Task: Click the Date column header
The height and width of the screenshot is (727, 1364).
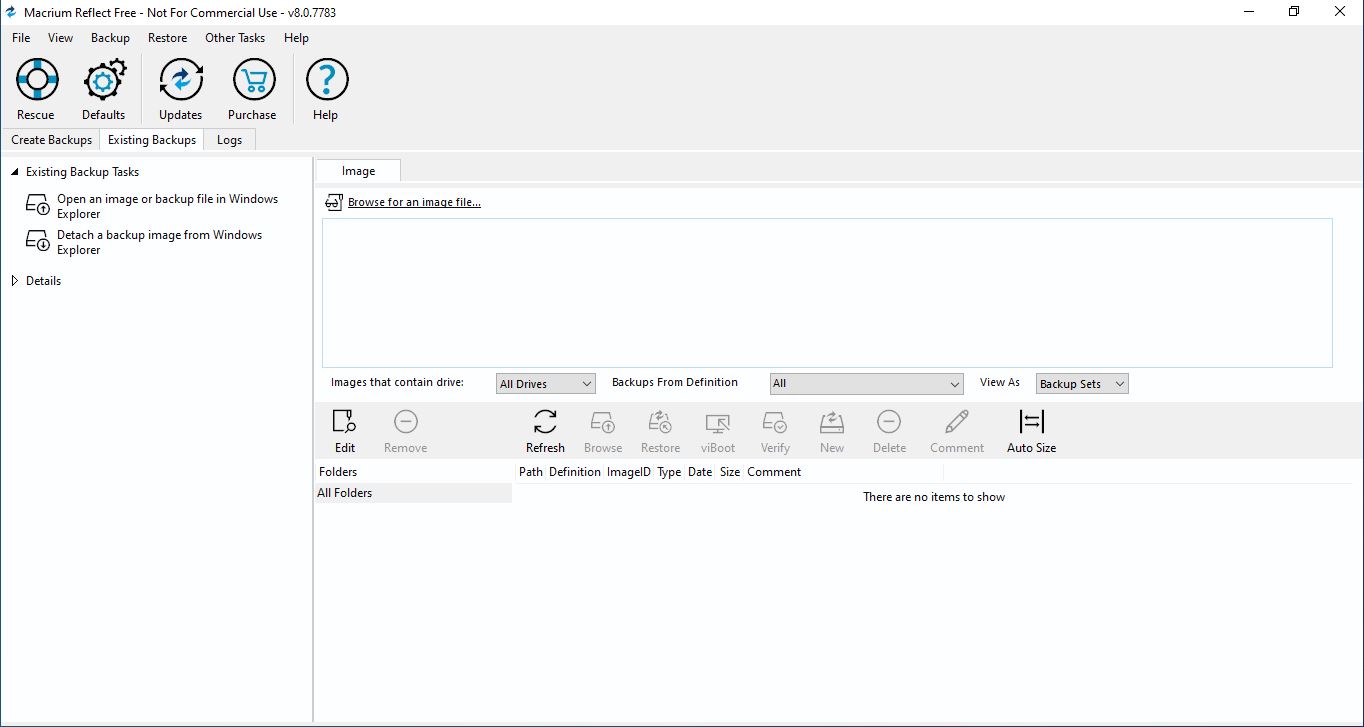Action: [x=700, y=472]
